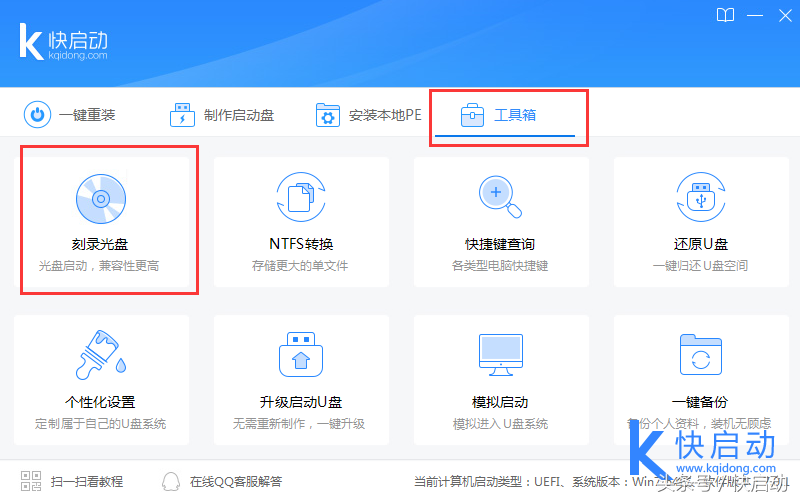Open the 还原U盘 tool label
The height and width of the screenshot is (500, 800).
(x=701, y=244)
